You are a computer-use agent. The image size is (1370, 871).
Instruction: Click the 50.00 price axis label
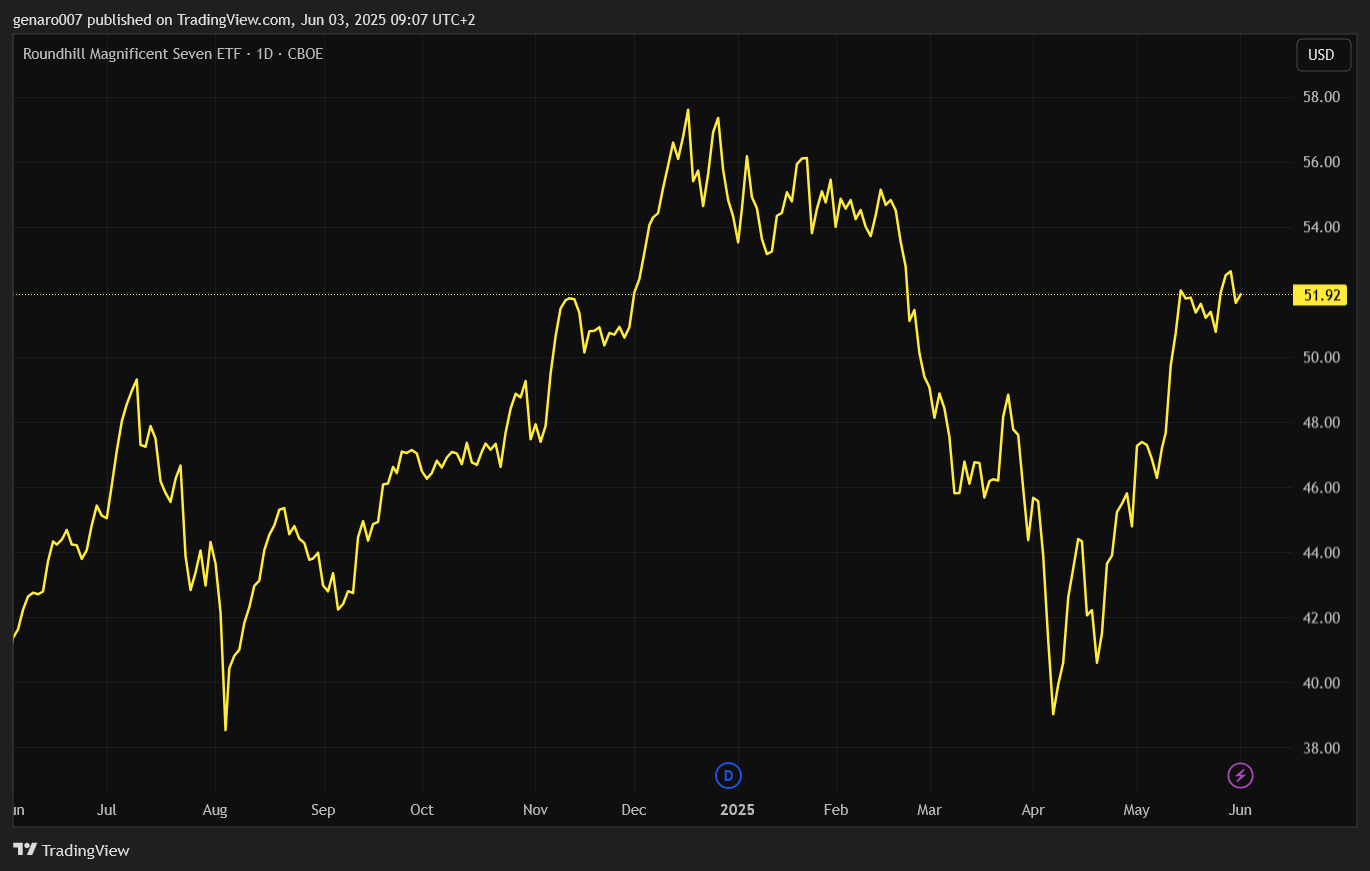(1322, 357)
